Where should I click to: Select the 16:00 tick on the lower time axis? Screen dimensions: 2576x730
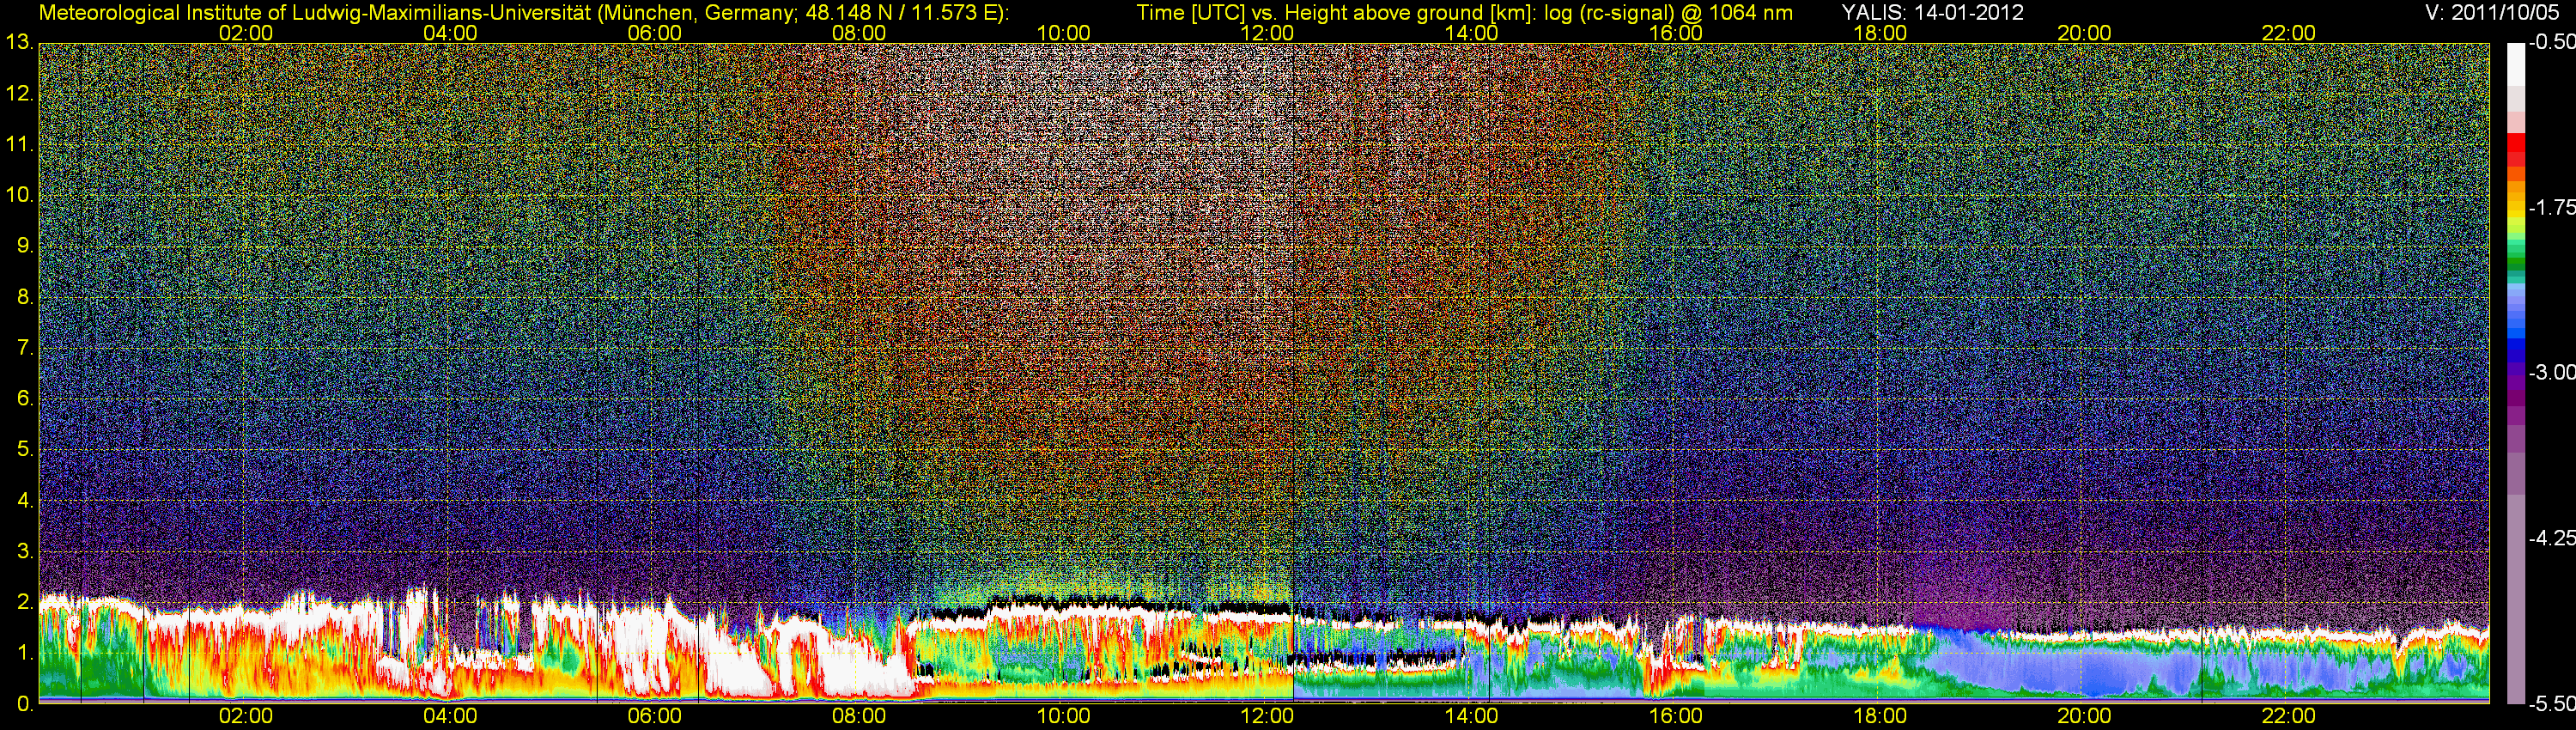coord(1676,716)
